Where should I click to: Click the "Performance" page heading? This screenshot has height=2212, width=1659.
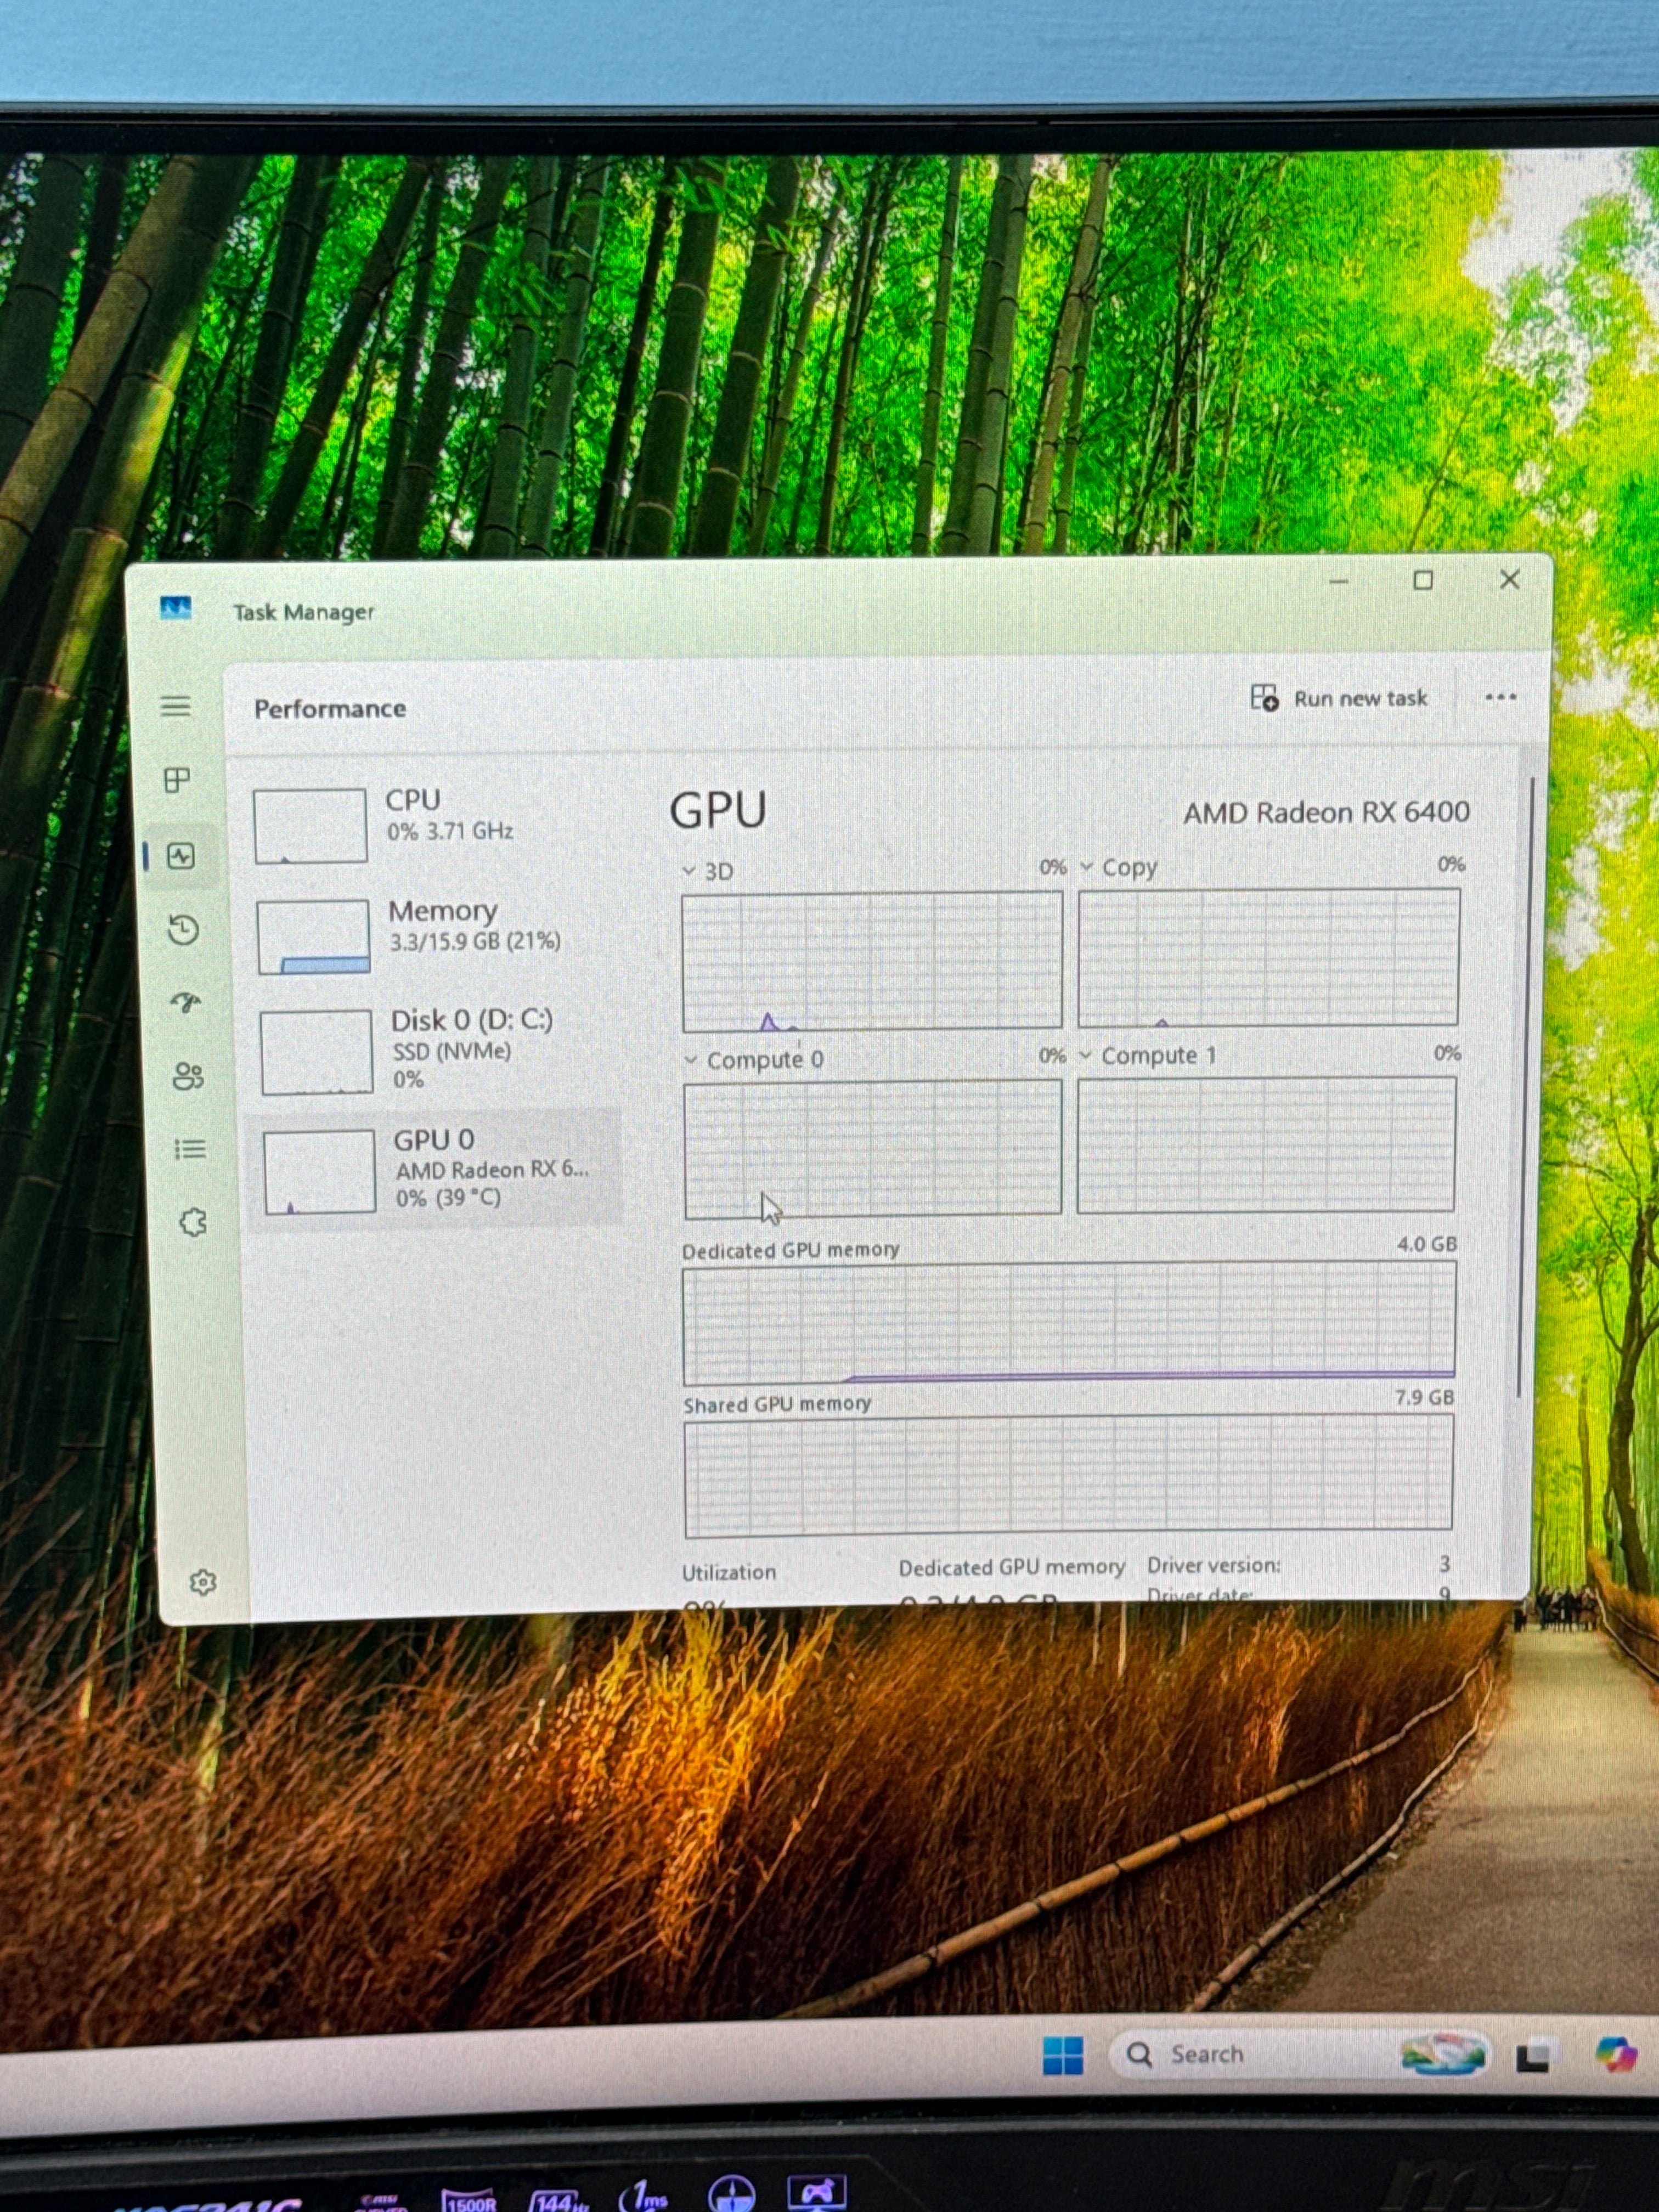330,709
